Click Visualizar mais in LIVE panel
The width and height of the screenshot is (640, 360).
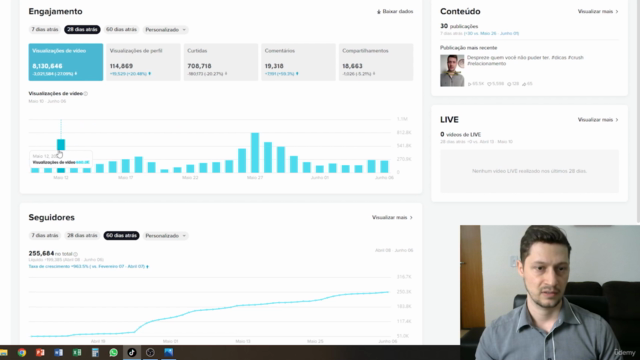tap(598, 120)
